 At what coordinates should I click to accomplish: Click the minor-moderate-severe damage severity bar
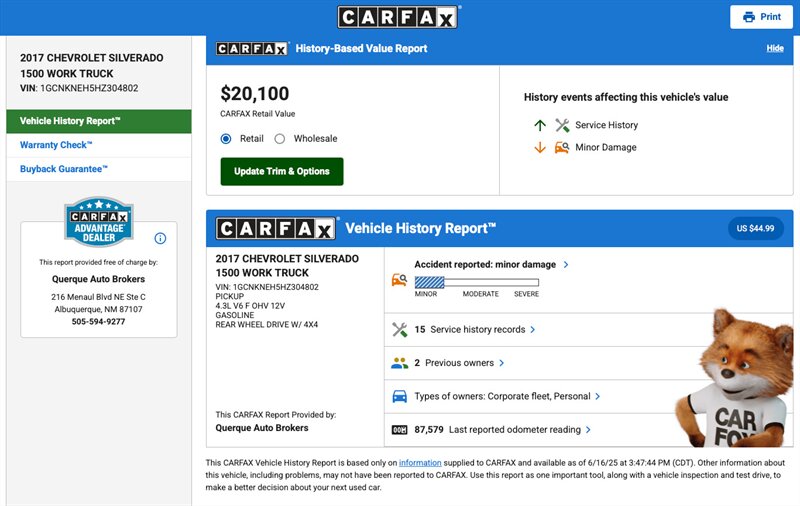click(x=476, y=282)
